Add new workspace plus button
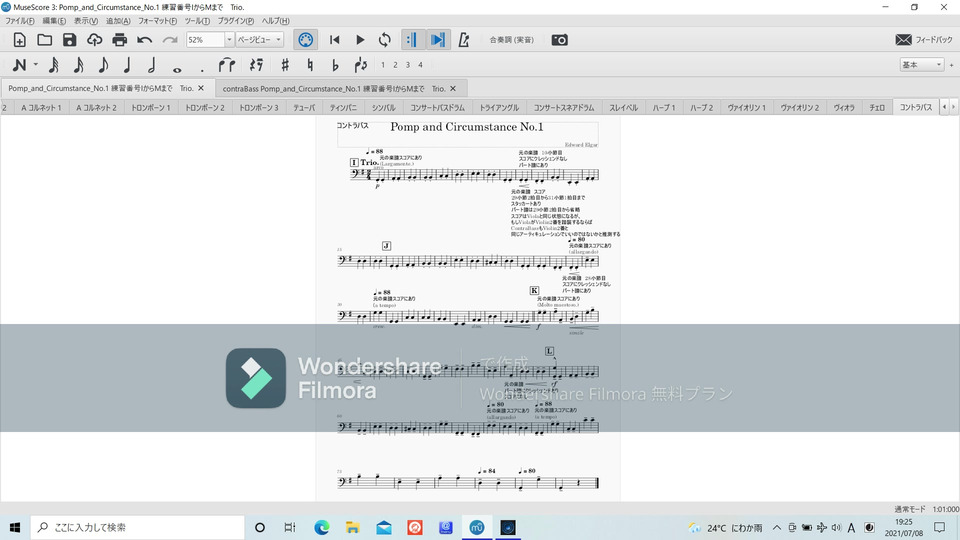Viewport: 960px width, 540px height. coord(951,65)
